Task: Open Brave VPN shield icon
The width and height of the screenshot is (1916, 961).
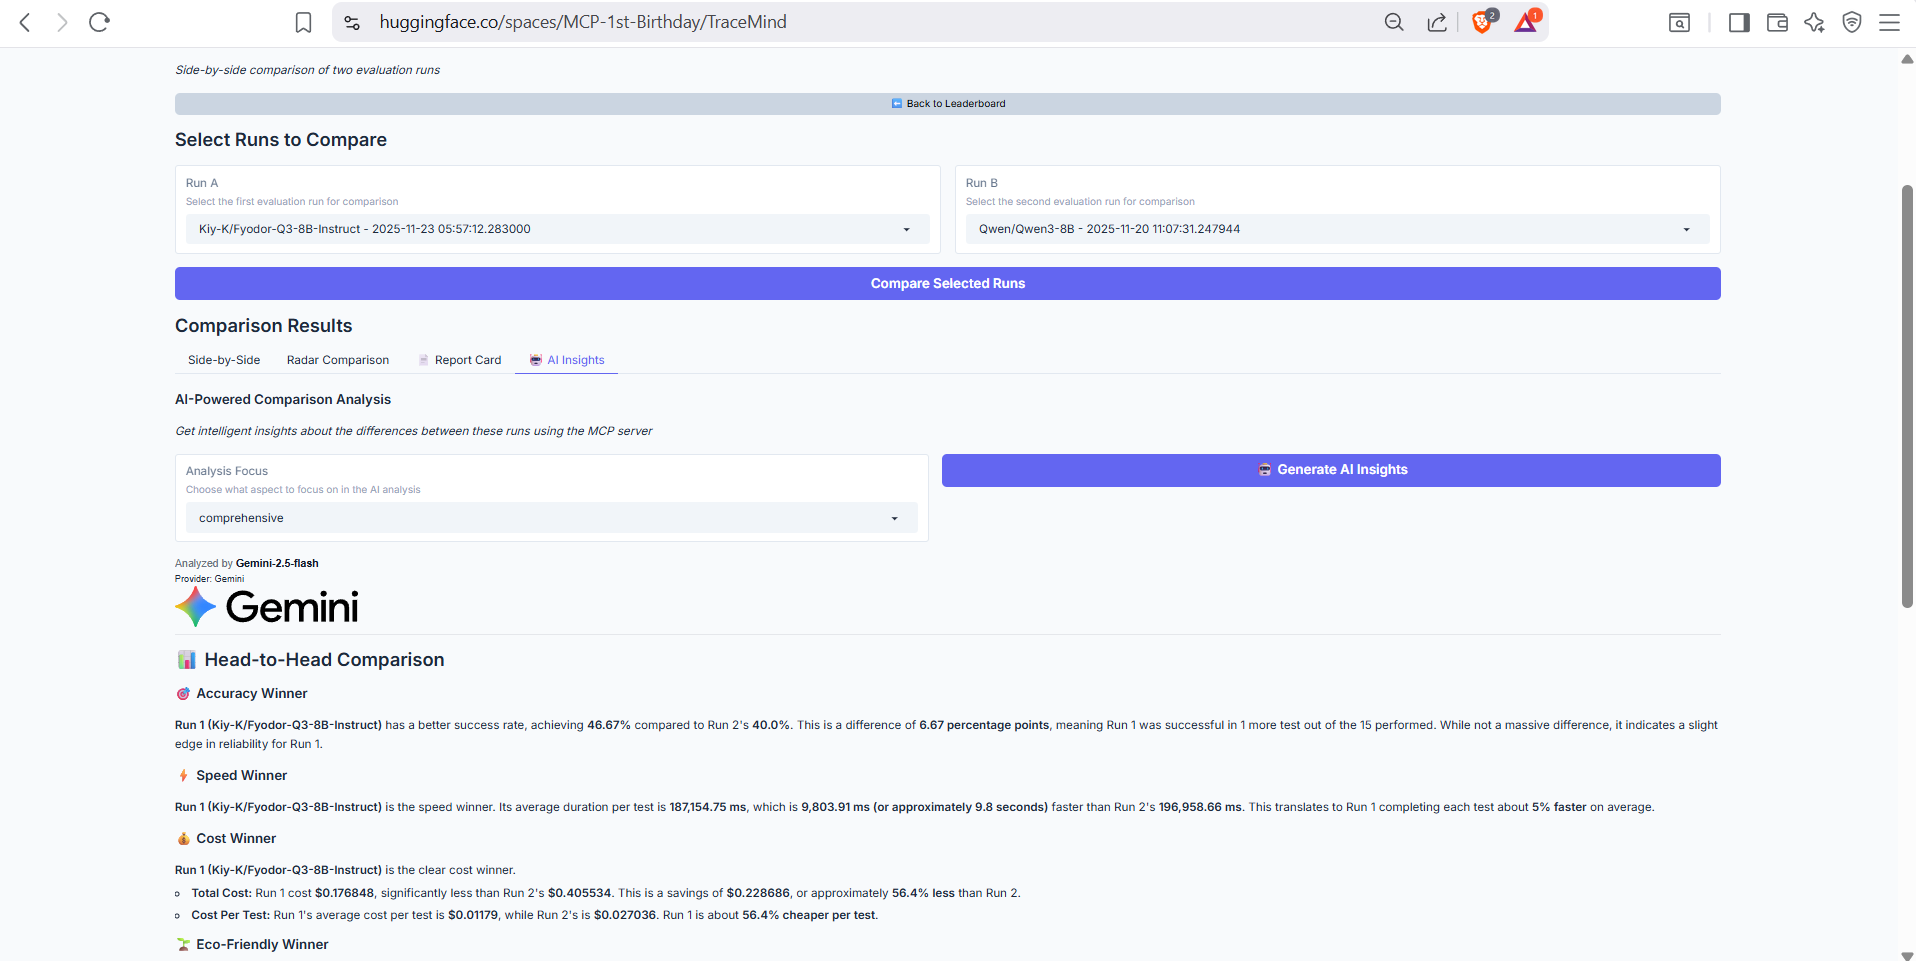Action: (1852, 22)
